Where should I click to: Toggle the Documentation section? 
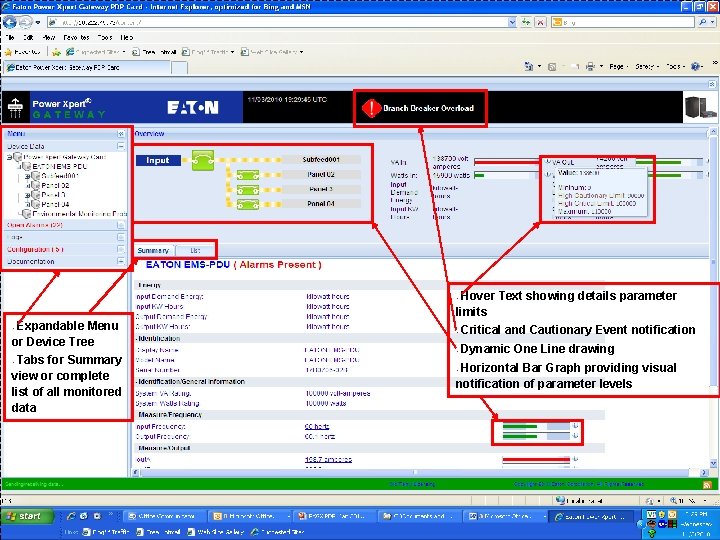pos(121,261)
